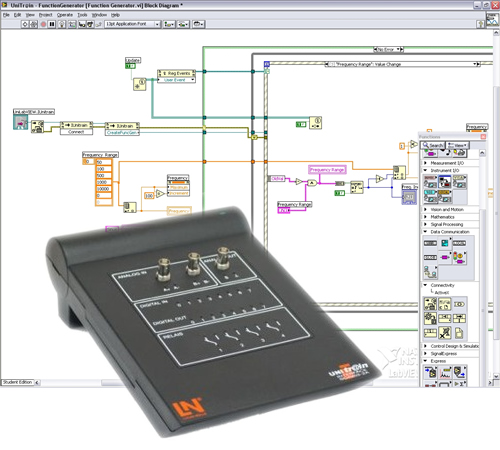Click the traffic light synchronization icon
The image size is (500, 450).
click(x=459, y=258)
